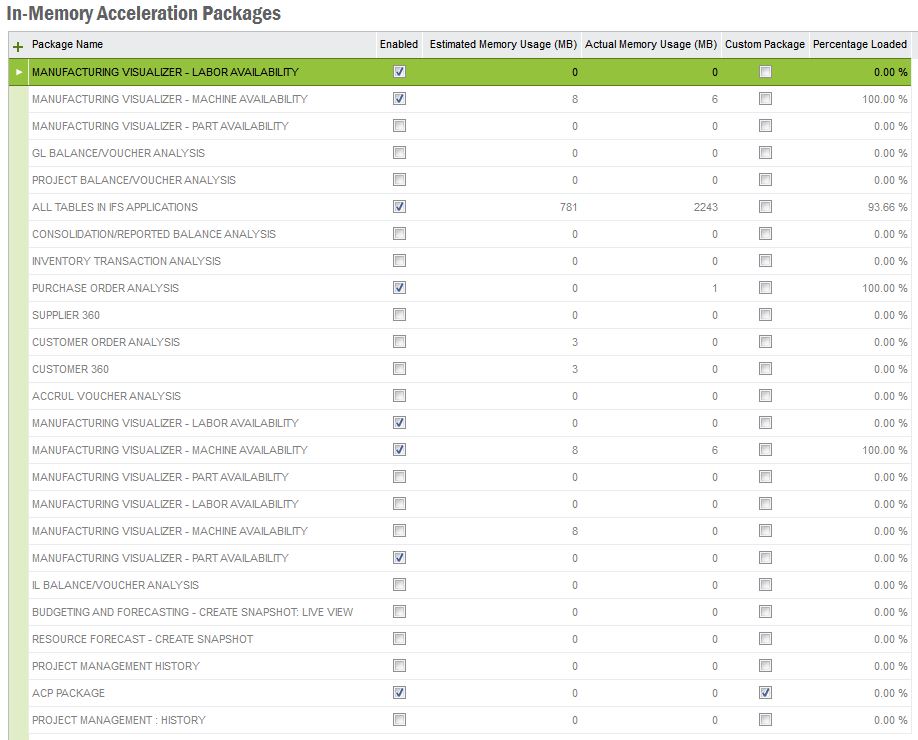Uncheck Enabled for PURCHASE ORDER ANALYSIS

(399, 288)
